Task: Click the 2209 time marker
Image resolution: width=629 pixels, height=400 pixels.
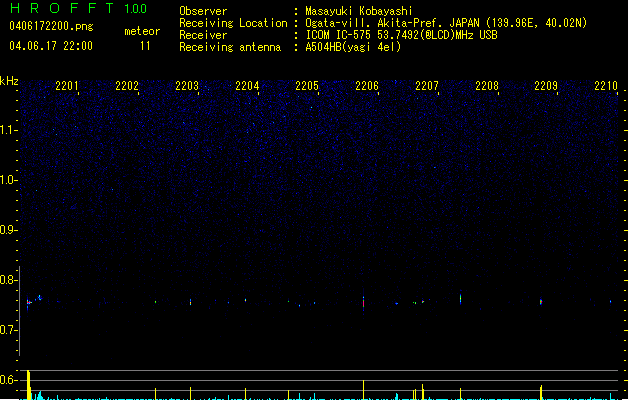Action: point(546,86)
